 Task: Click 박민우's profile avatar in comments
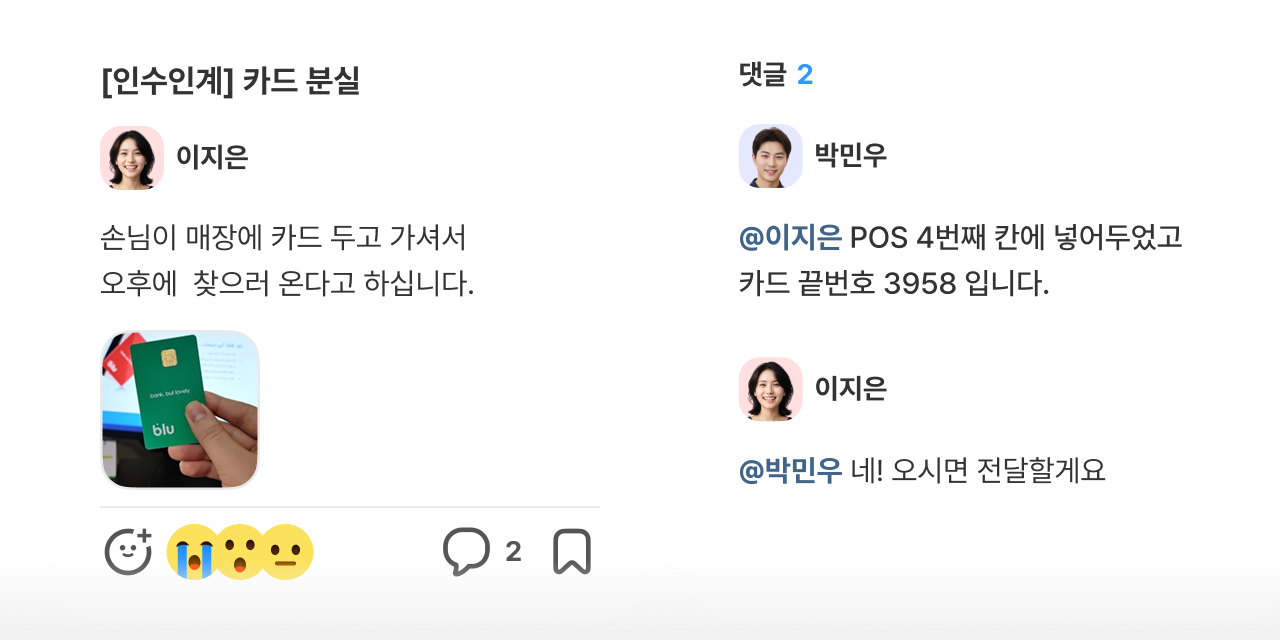[x=770, y=156]
